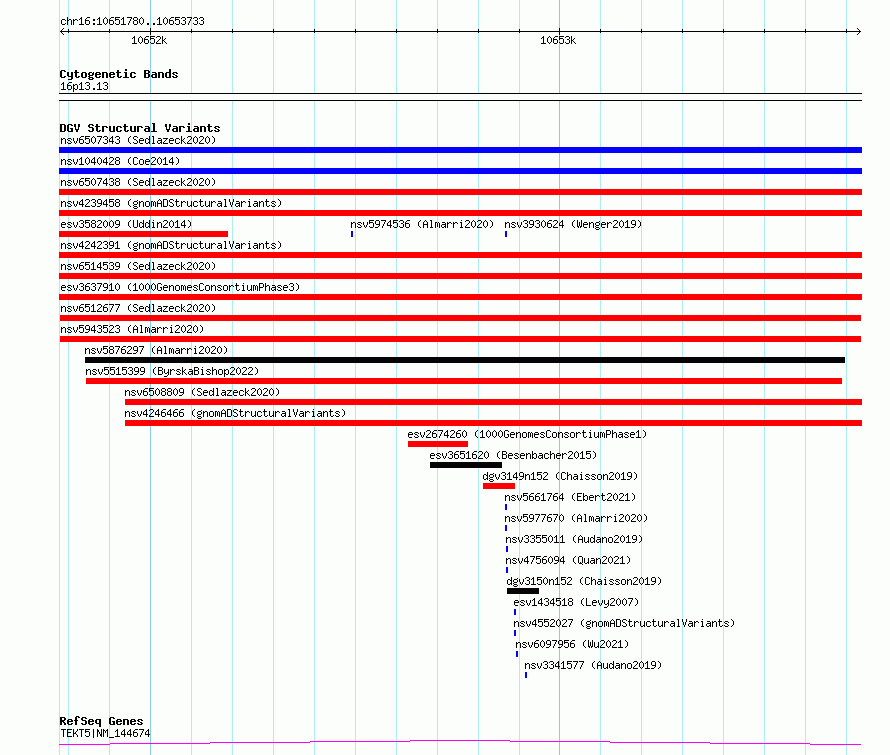The image size is (890, 755).
Task: Open the esv3582009 (Uddin2014) label
Action: pyautogui.click(x=126, y=224)
